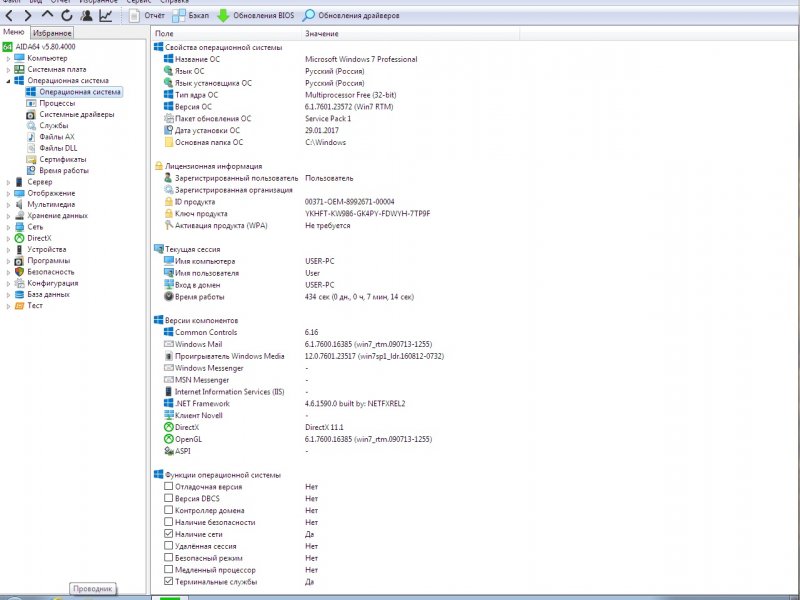Collapse the Операционная система node

click(x=8, y=81)
